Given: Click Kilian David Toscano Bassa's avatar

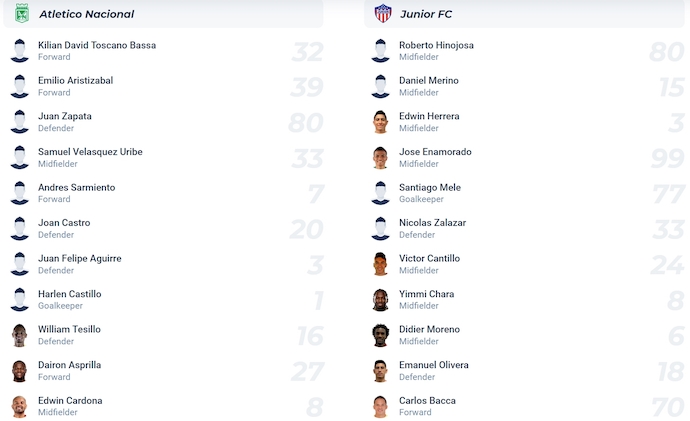Looking at the screenshot, I should (x=20, y=51).
